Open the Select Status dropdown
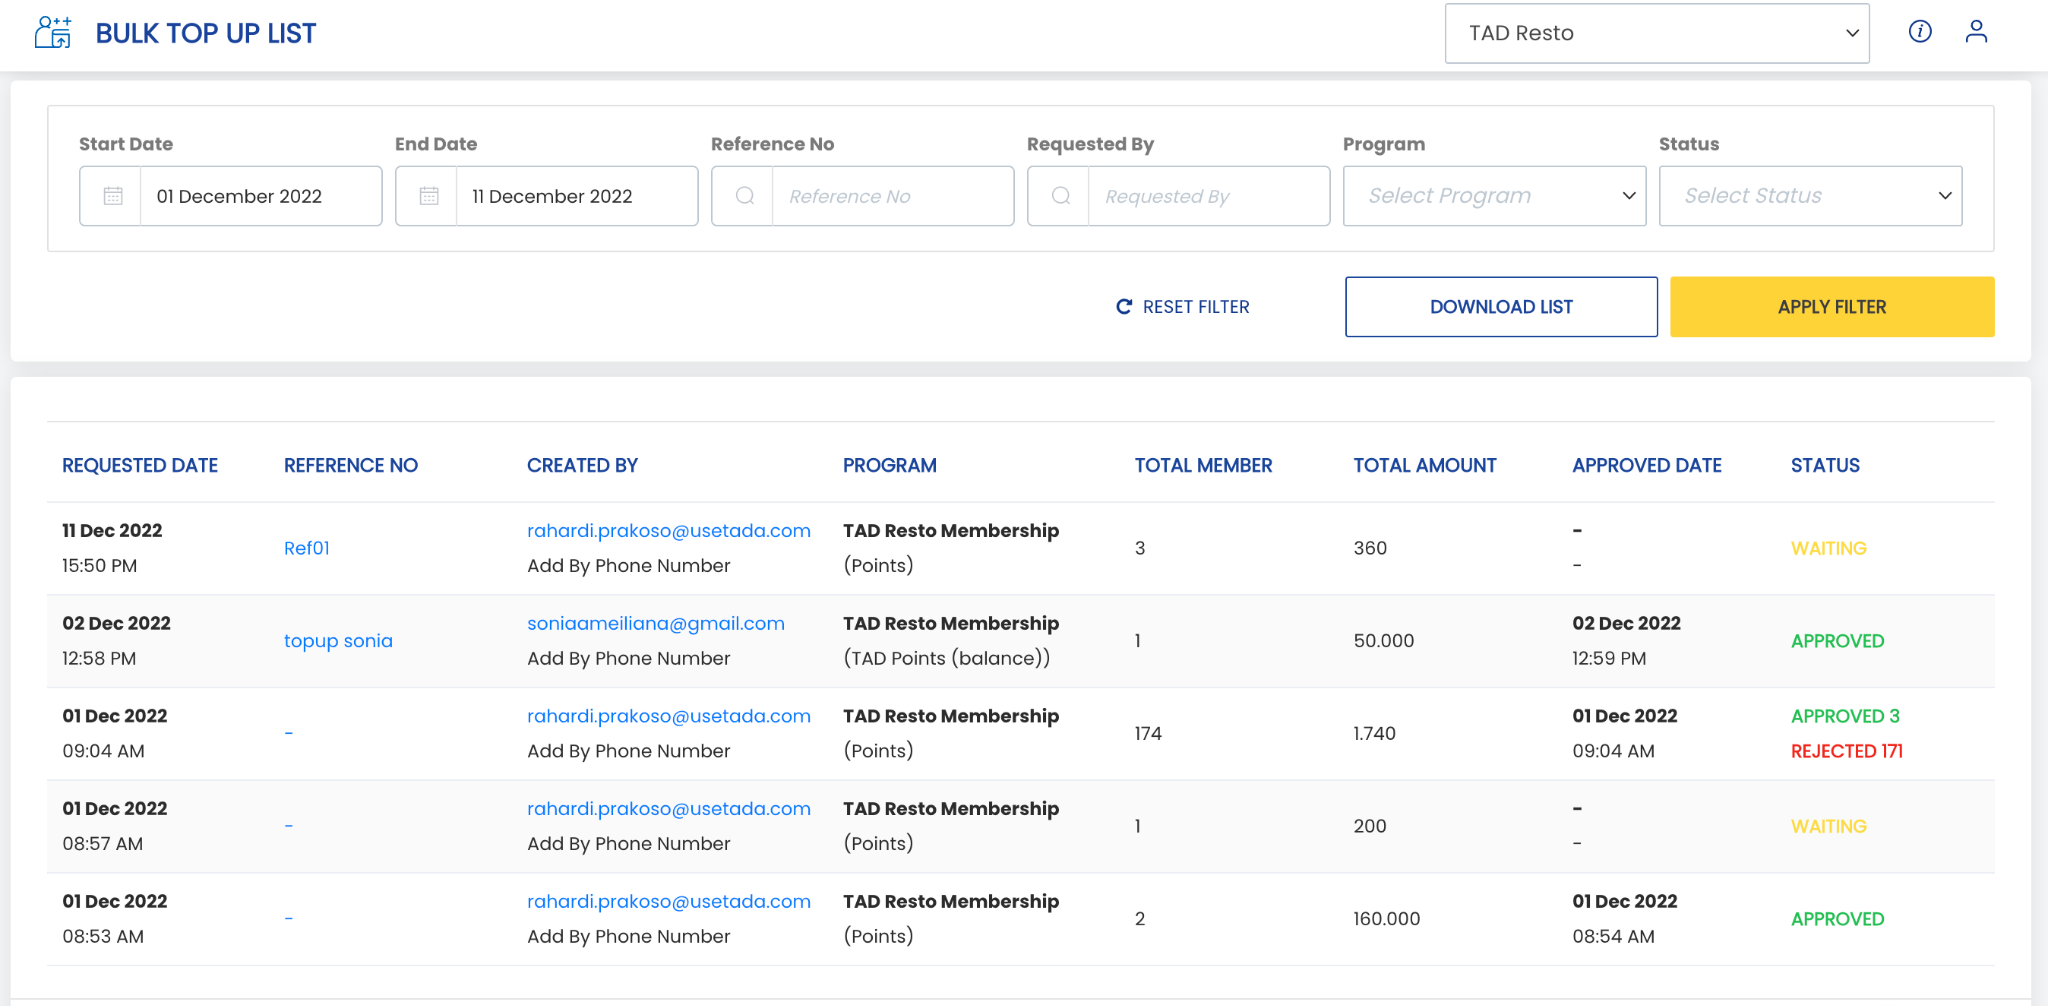 coord(1810,196)
